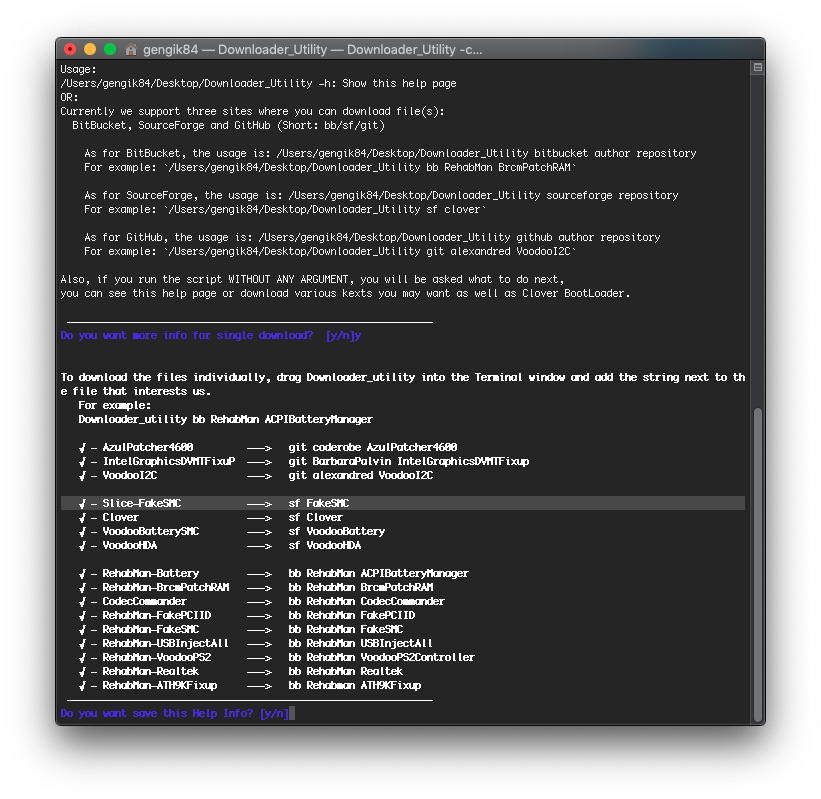This screenshot has height=799, width=821.
Task: Click the 'git alexandred VoodooI2C' example line
Action: [330, 251]
